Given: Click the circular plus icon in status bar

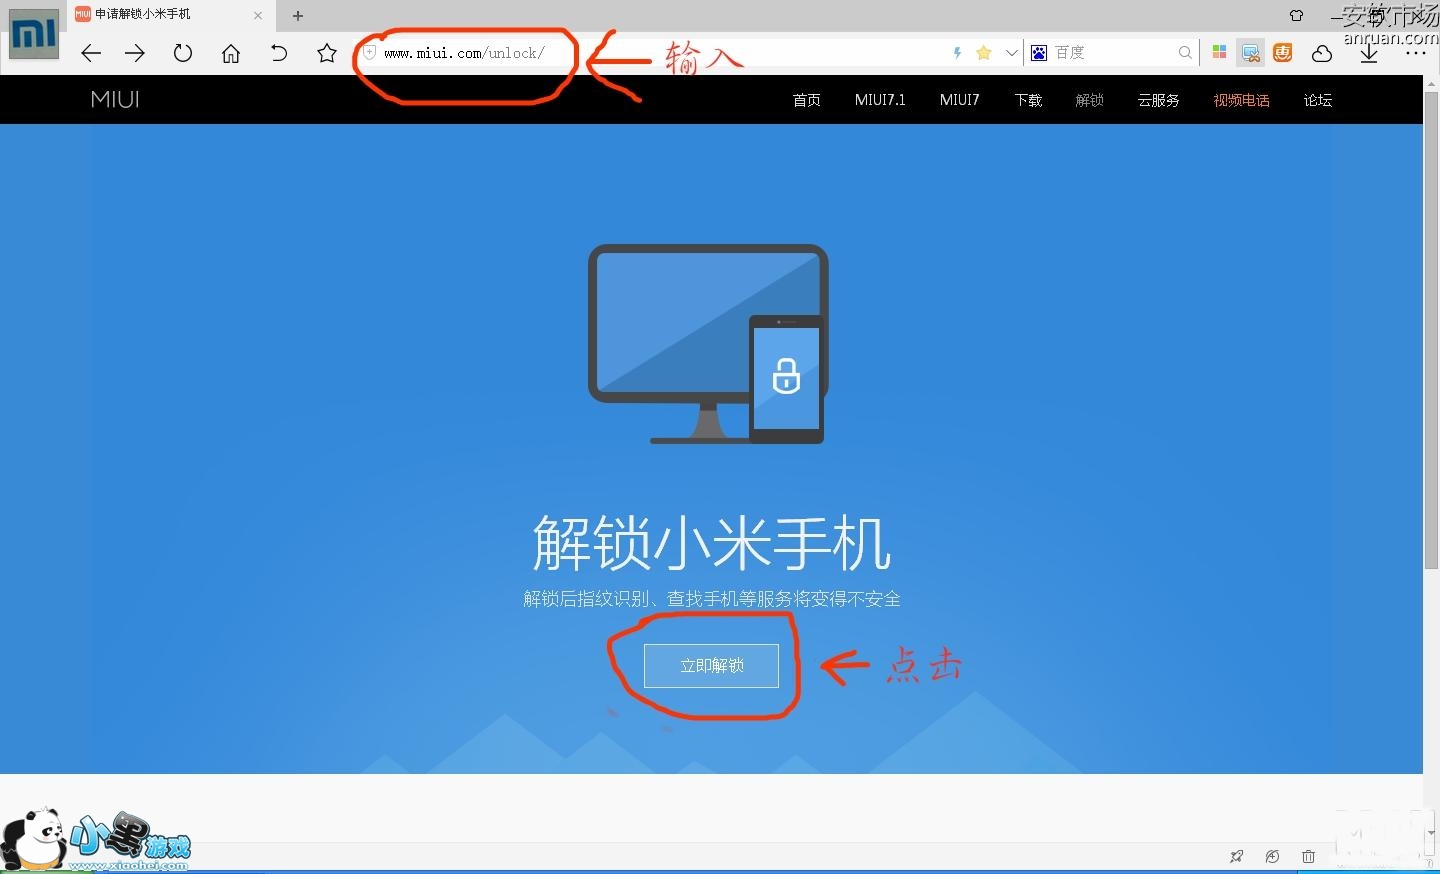Looking at the screenshot, I should pyautogui.click(x=1272, y=856).
